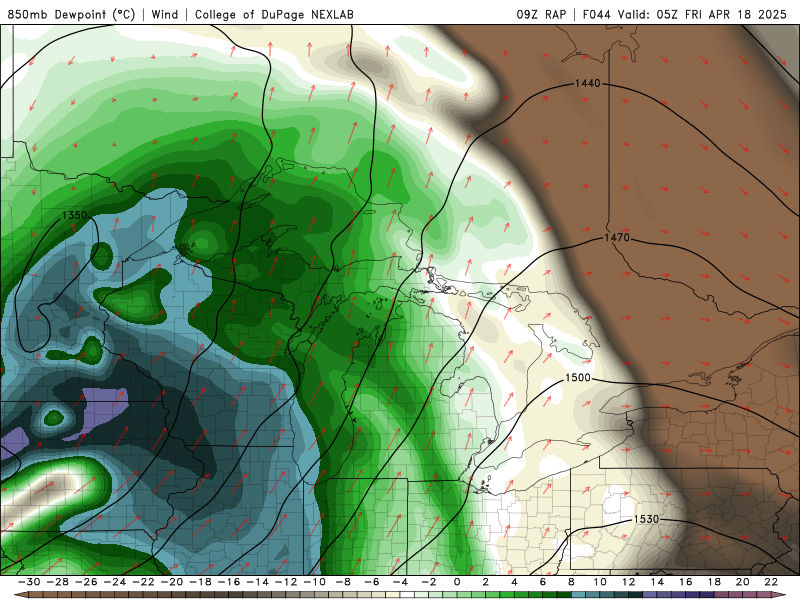Click the 'Valid: 05Z FRI APR 18 2025' text

(x=702, y=14)
